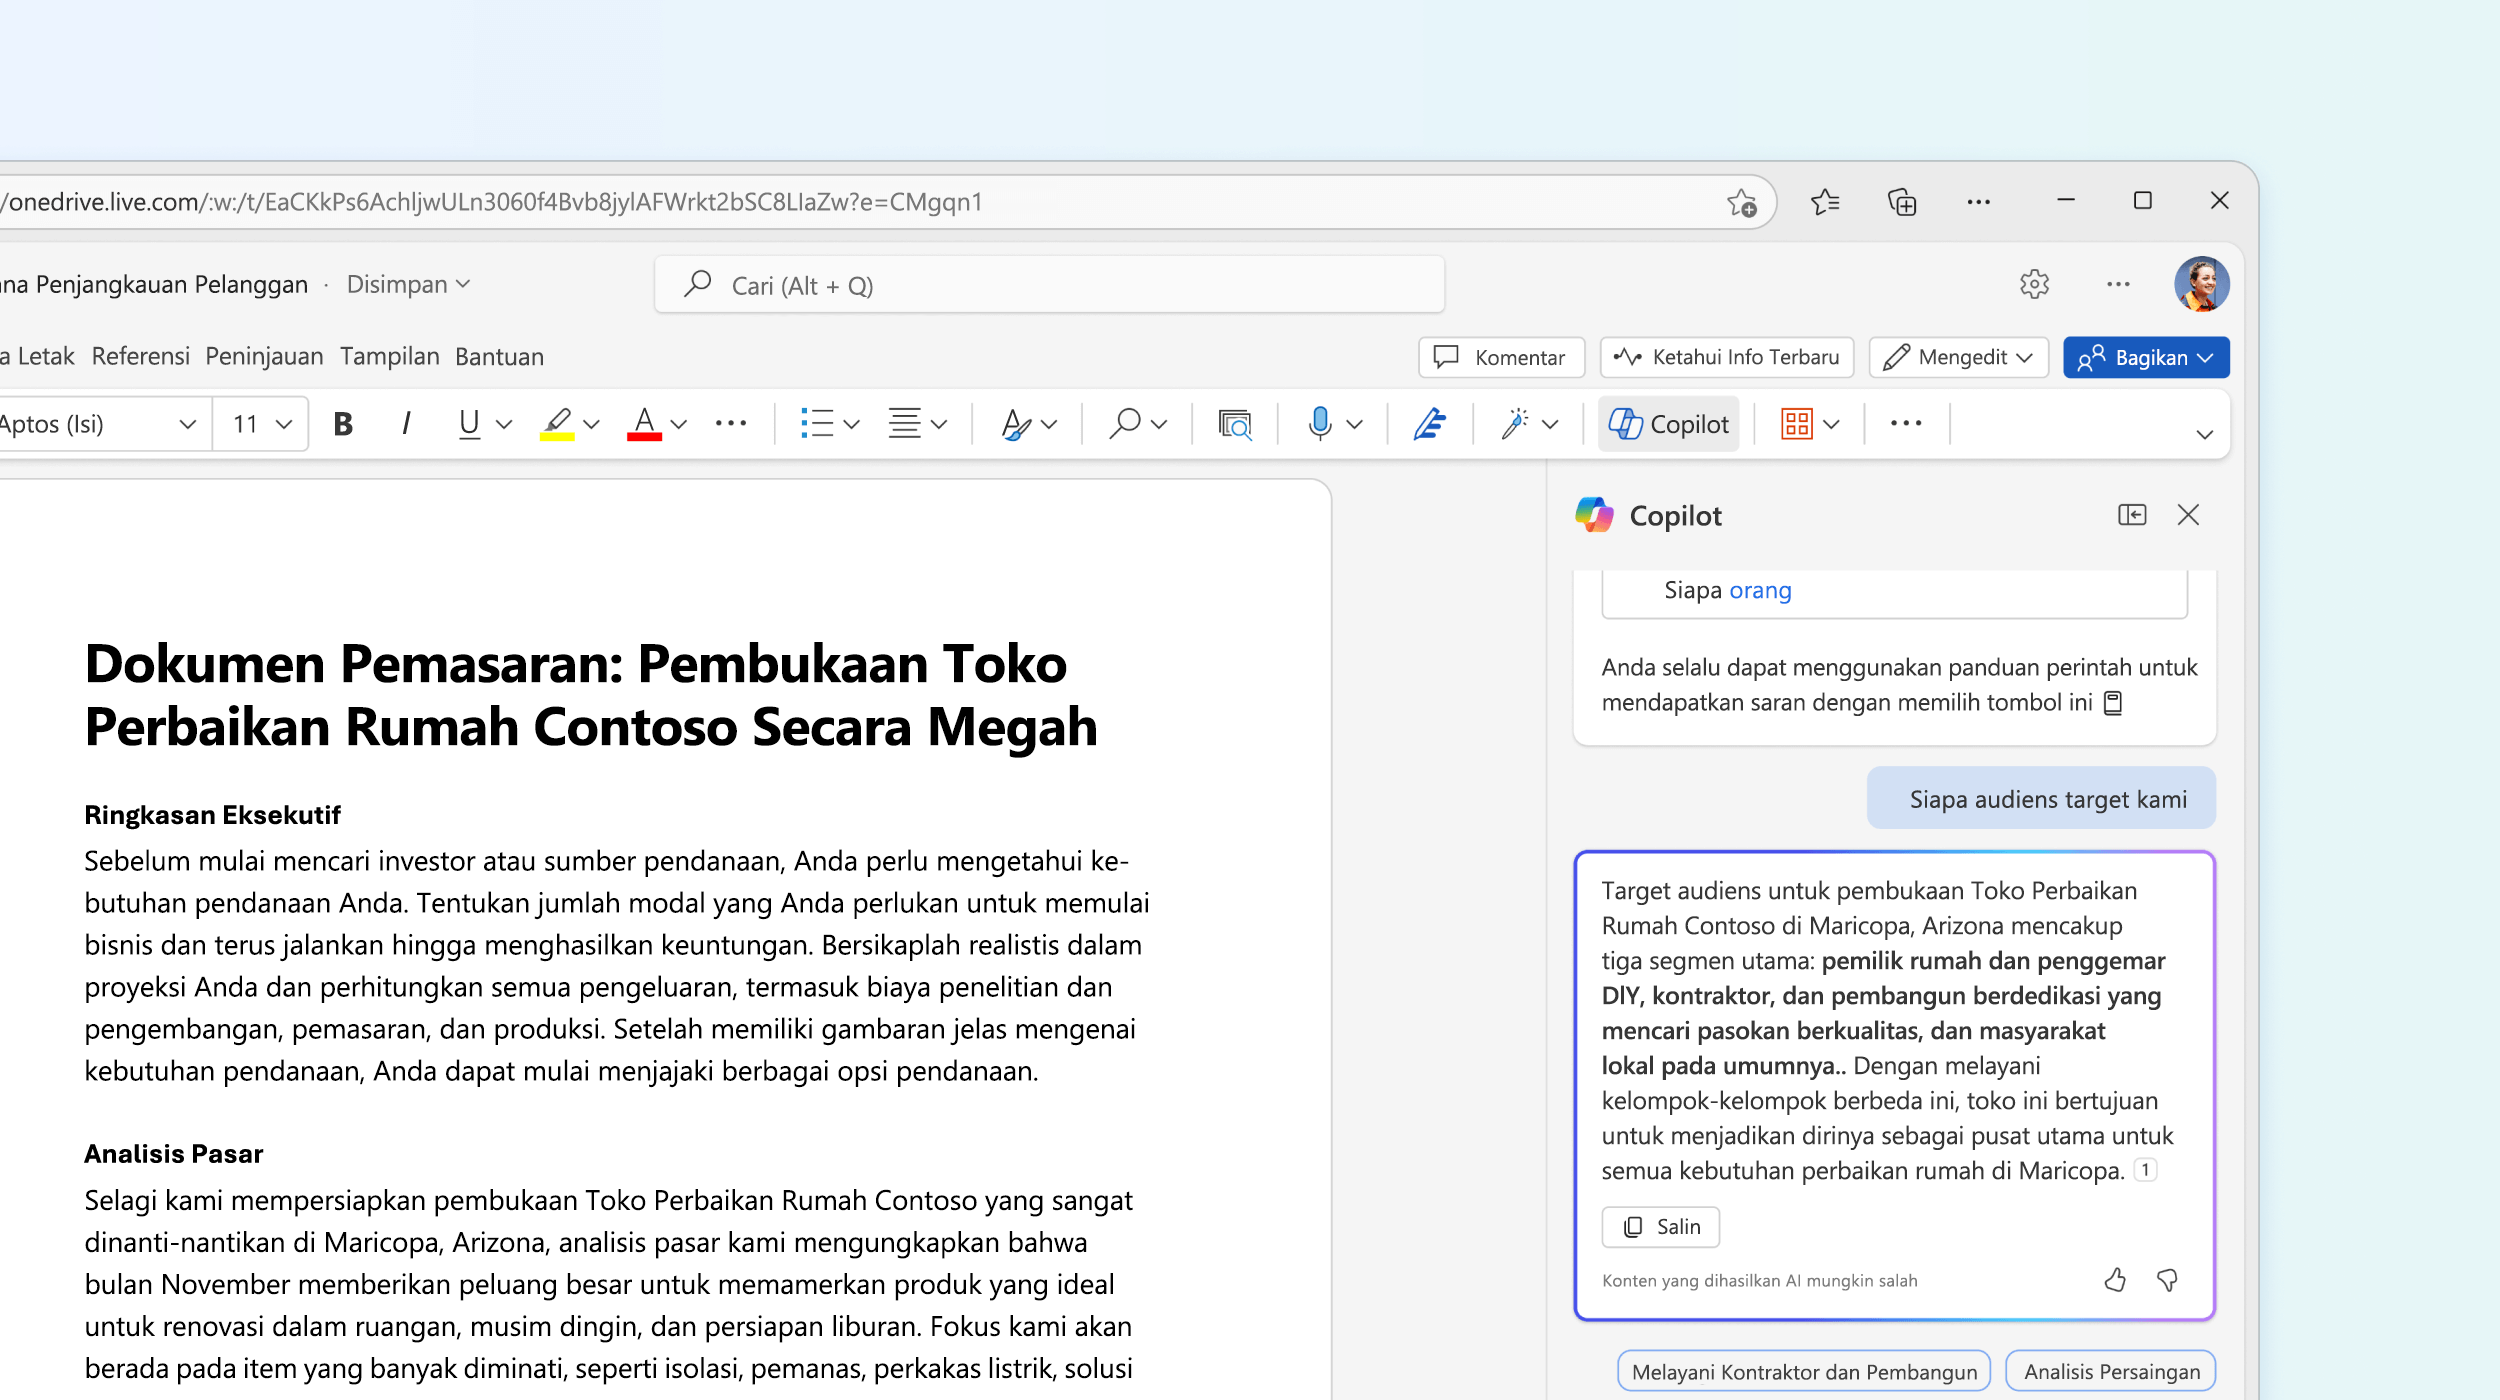
Task: Start Dictate microphone icon
Action: pos(1320,424)
